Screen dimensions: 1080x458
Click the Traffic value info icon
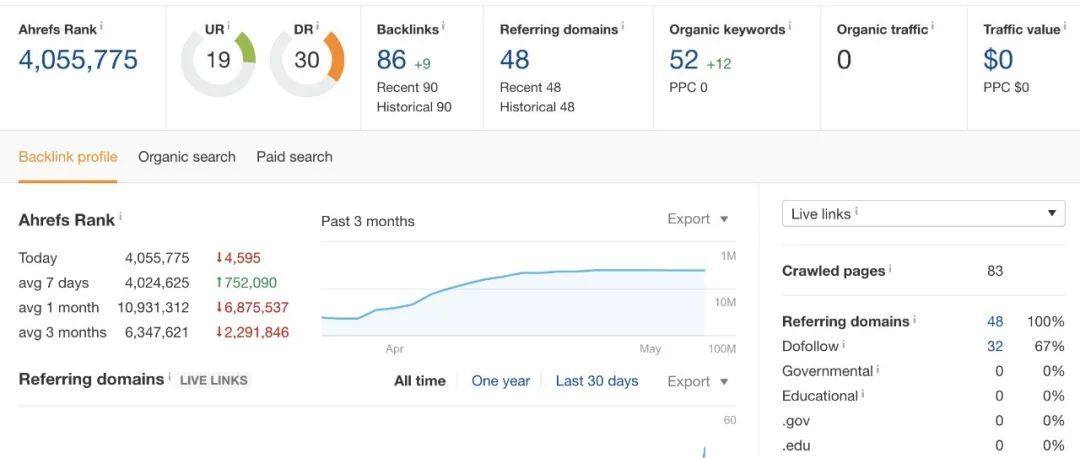pyautogui.click(x=1064, y=25)
